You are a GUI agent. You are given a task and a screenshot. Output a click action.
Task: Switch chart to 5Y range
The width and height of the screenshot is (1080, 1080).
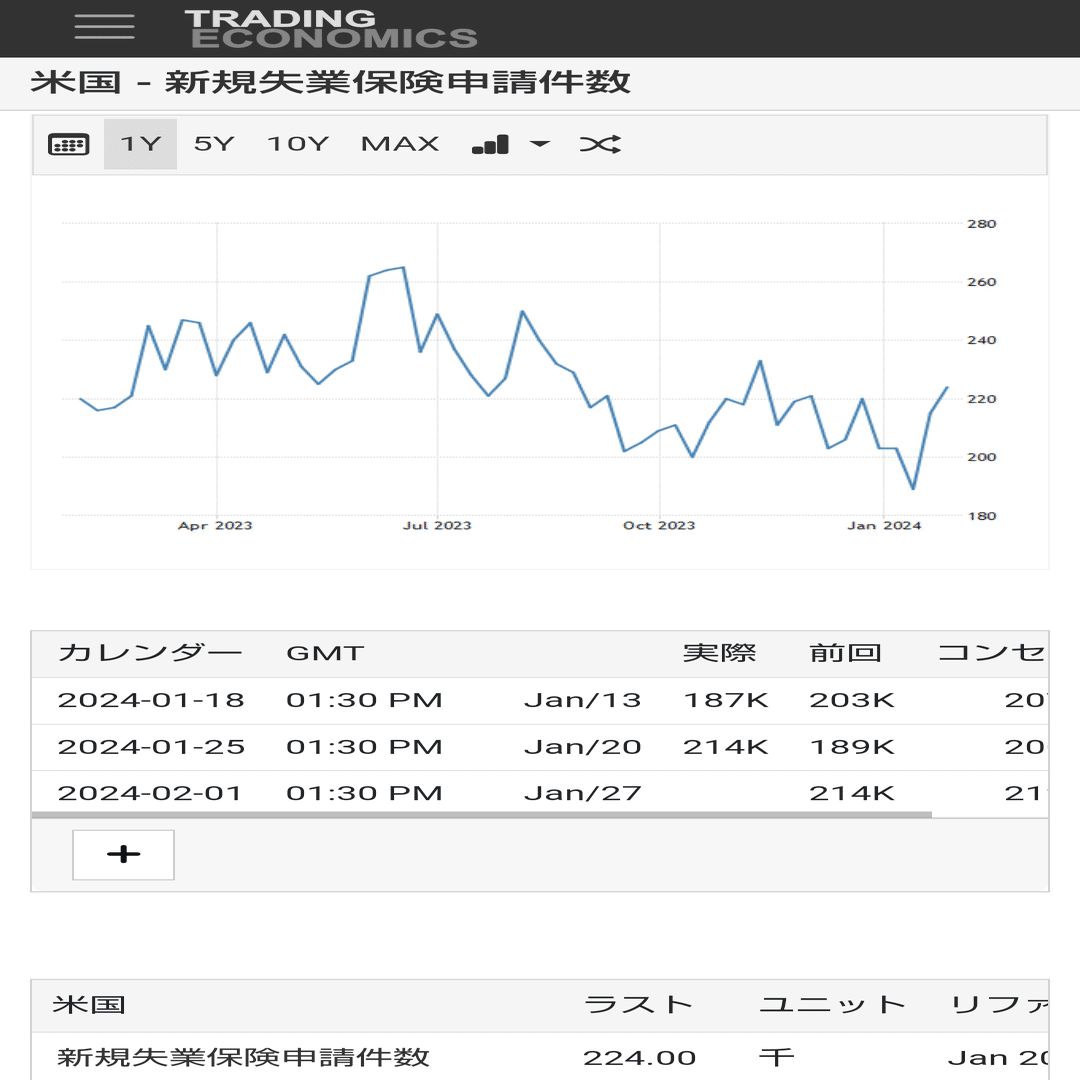tap(214, 144)
